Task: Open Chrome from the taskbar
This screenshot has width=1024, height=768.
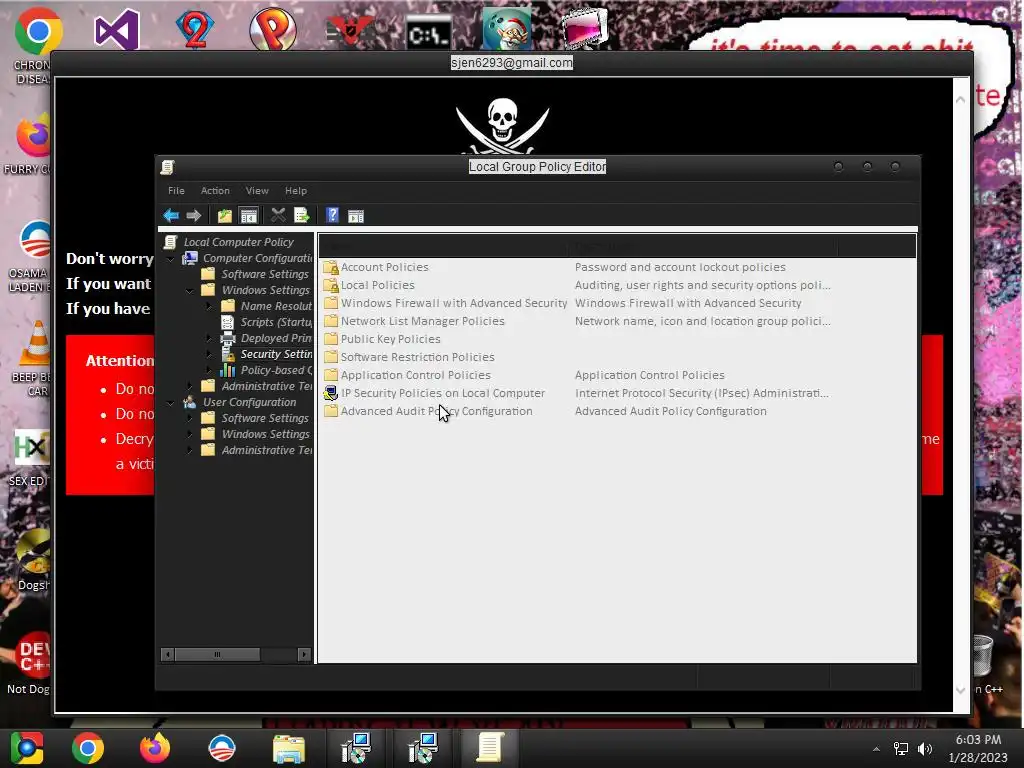Action: (88, 748)
